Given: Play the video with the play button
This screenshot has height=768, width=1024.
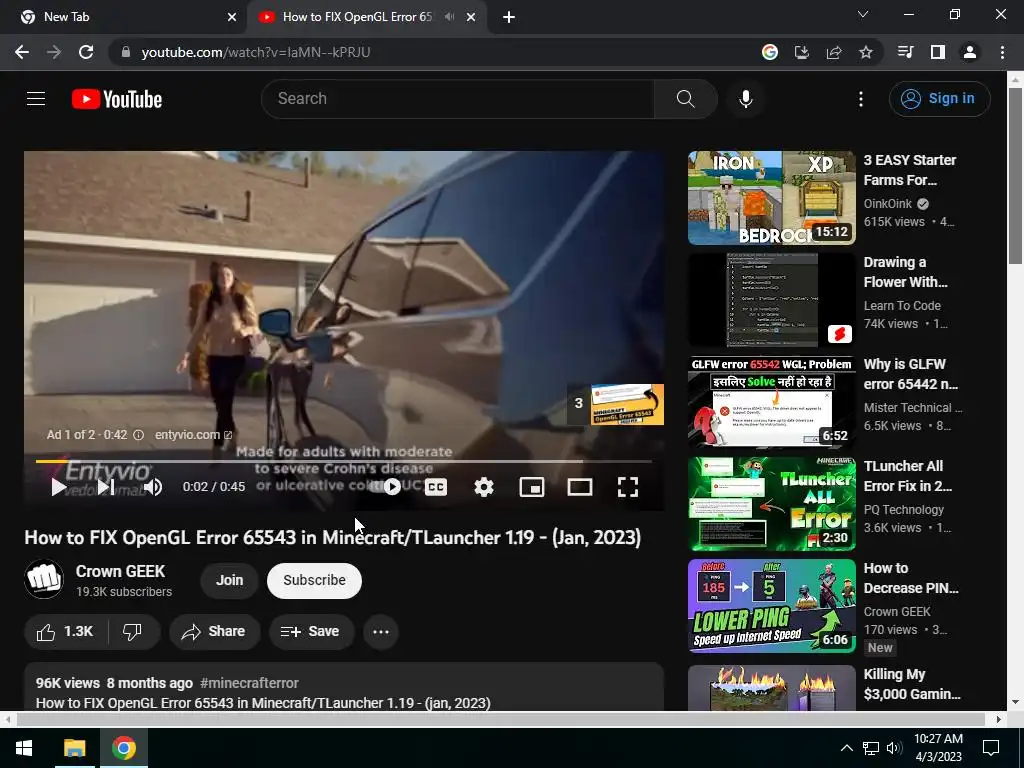Looking at the screenshot, I should (x=58, y=487).
